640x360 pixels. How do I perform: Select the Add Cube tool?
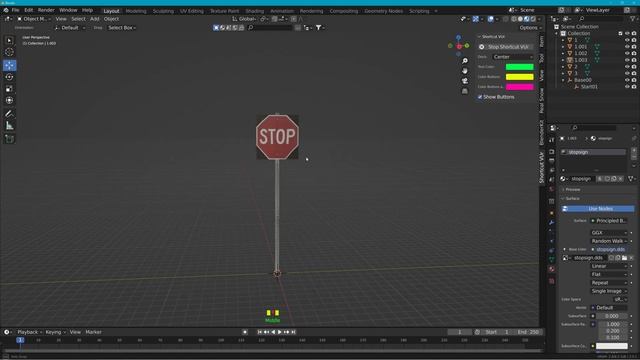point(9,139)
